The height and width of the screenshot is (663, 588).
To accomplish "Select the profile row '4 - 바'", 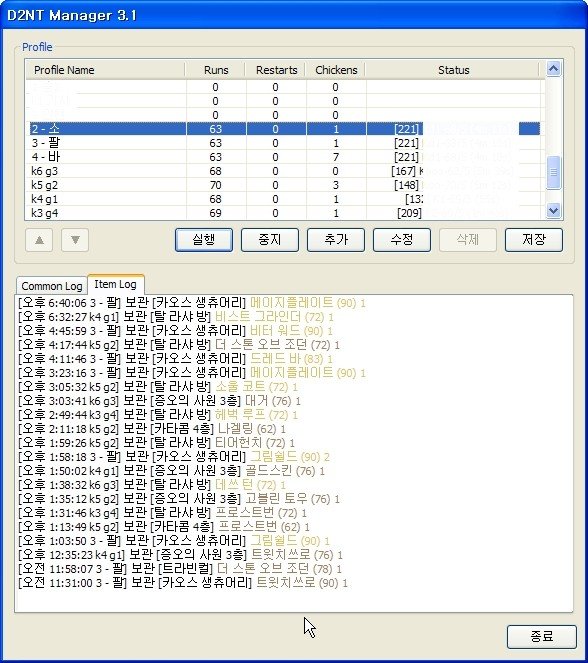I will 283,157.
